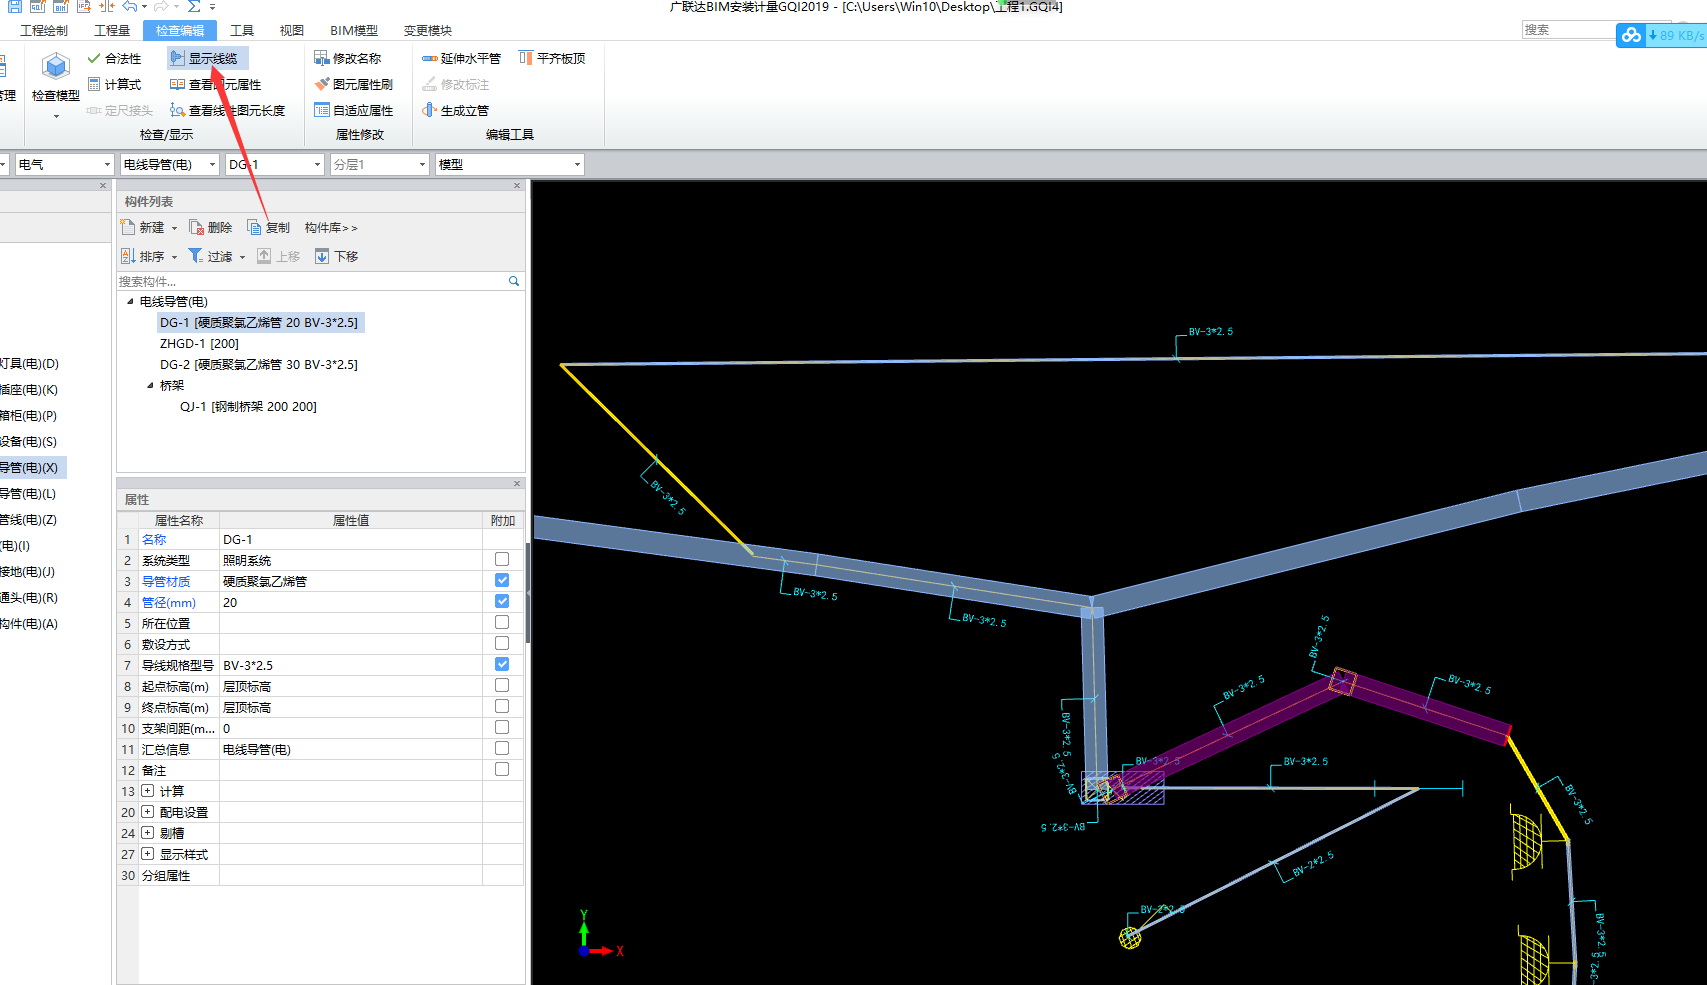Uncheck 附加 checkbox for 导管材质 row
Image resolution: width=1707 pixels, height=985 pixels.
point(502,581)
